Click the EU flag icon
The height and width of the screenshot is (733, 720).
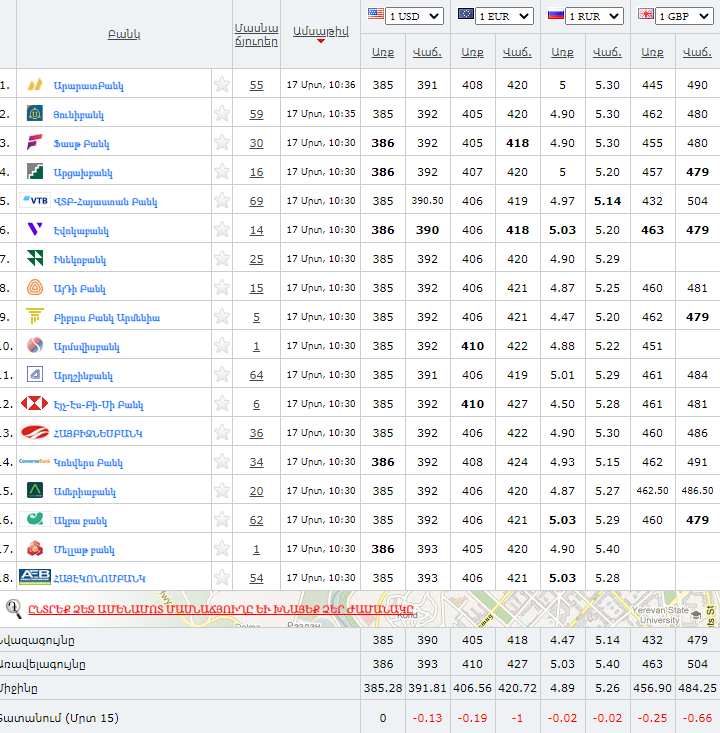pyautogui.click(x=466, y=14)
